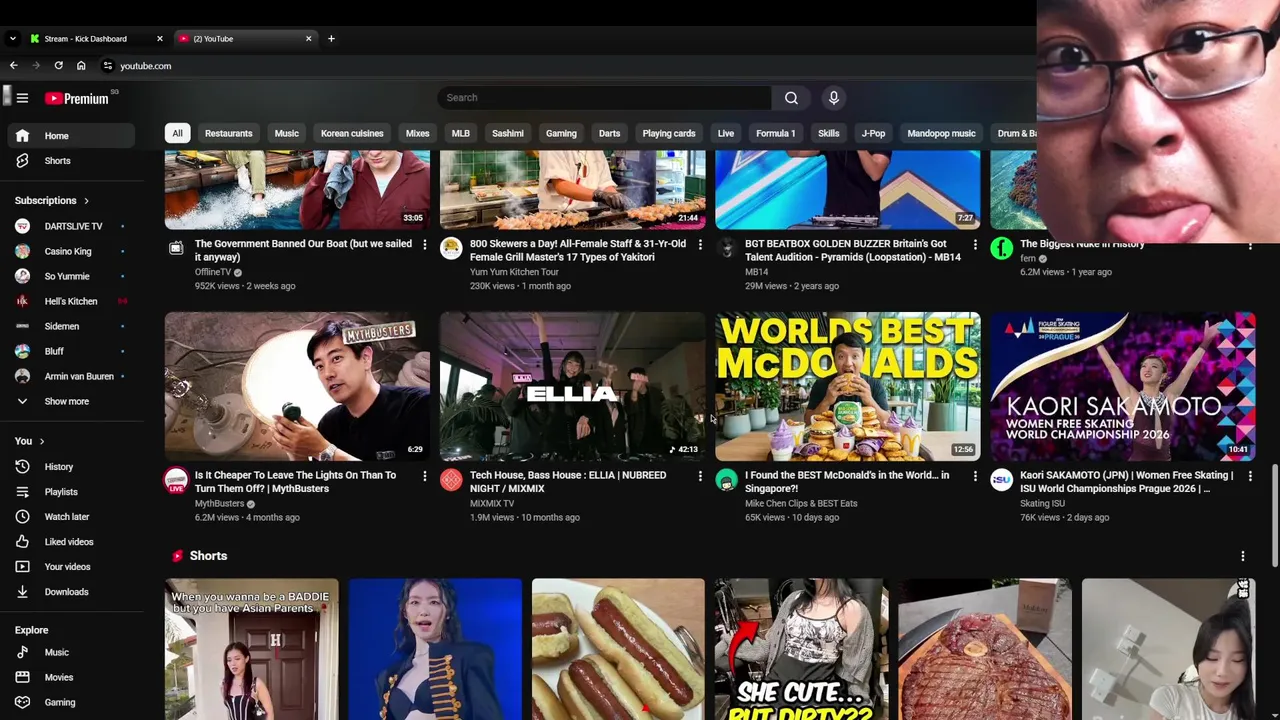Screen dimensions: 1280x720
Task: Open DARTSLIVE TV subscription channel
Action: (70, 226)
